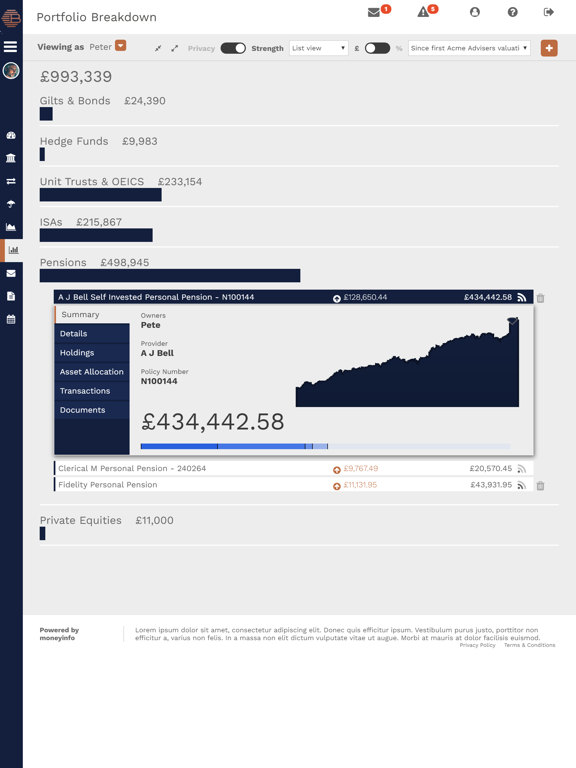Open the dashboard gauge sidebar icon
Viewport: 576px width, 768px height.
click(11, 135)
